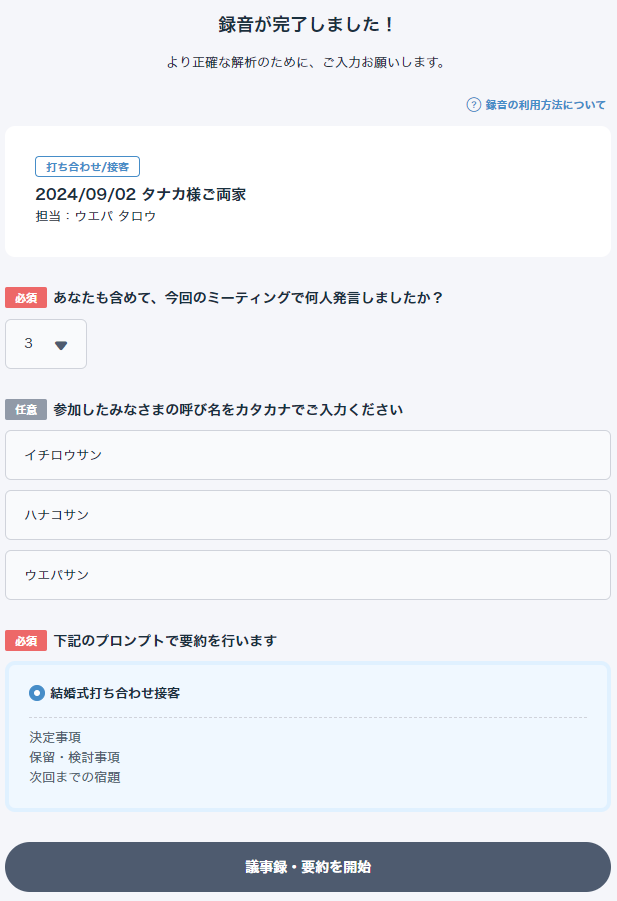Viewport: 617px width, 901px height.
Task: Click the dropdown arrow beside the 3
Action: point(61,345)
